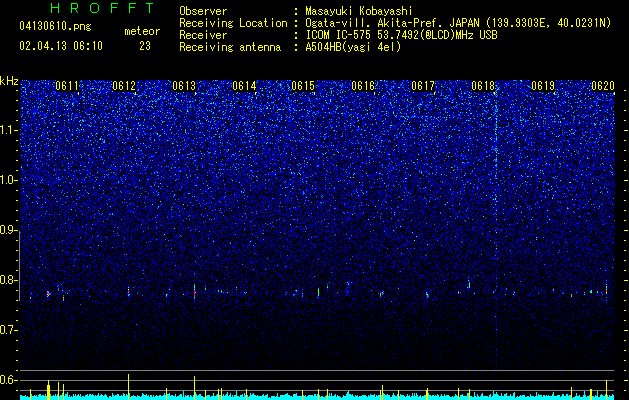Viewport: 629px width, 400px height.
Task: Click the 0.9 frequency axis label
Action: click(x=8, y=230)
